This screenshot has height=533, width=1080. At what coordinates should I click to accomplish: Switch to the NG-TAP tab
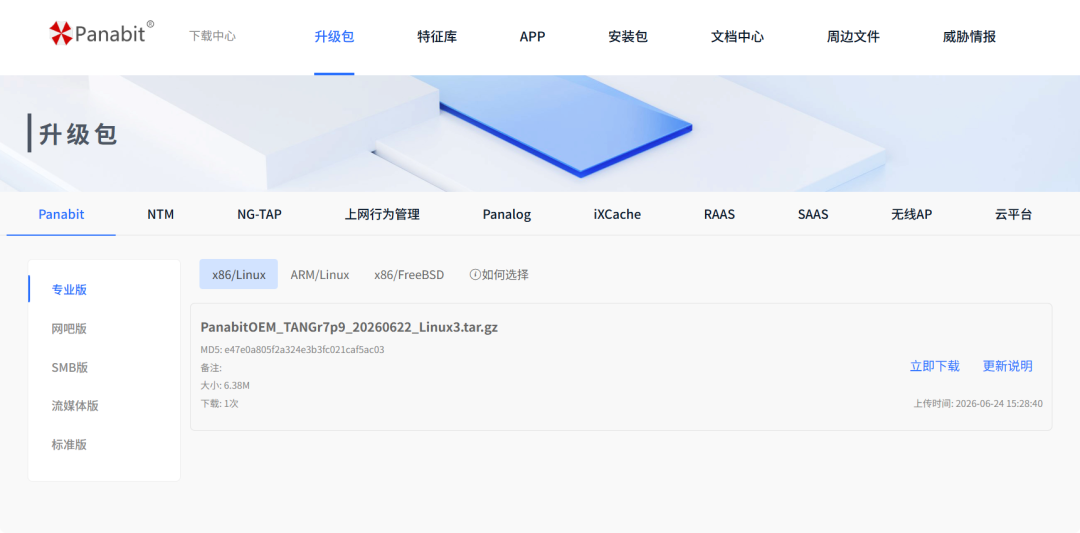coord(260,214)
